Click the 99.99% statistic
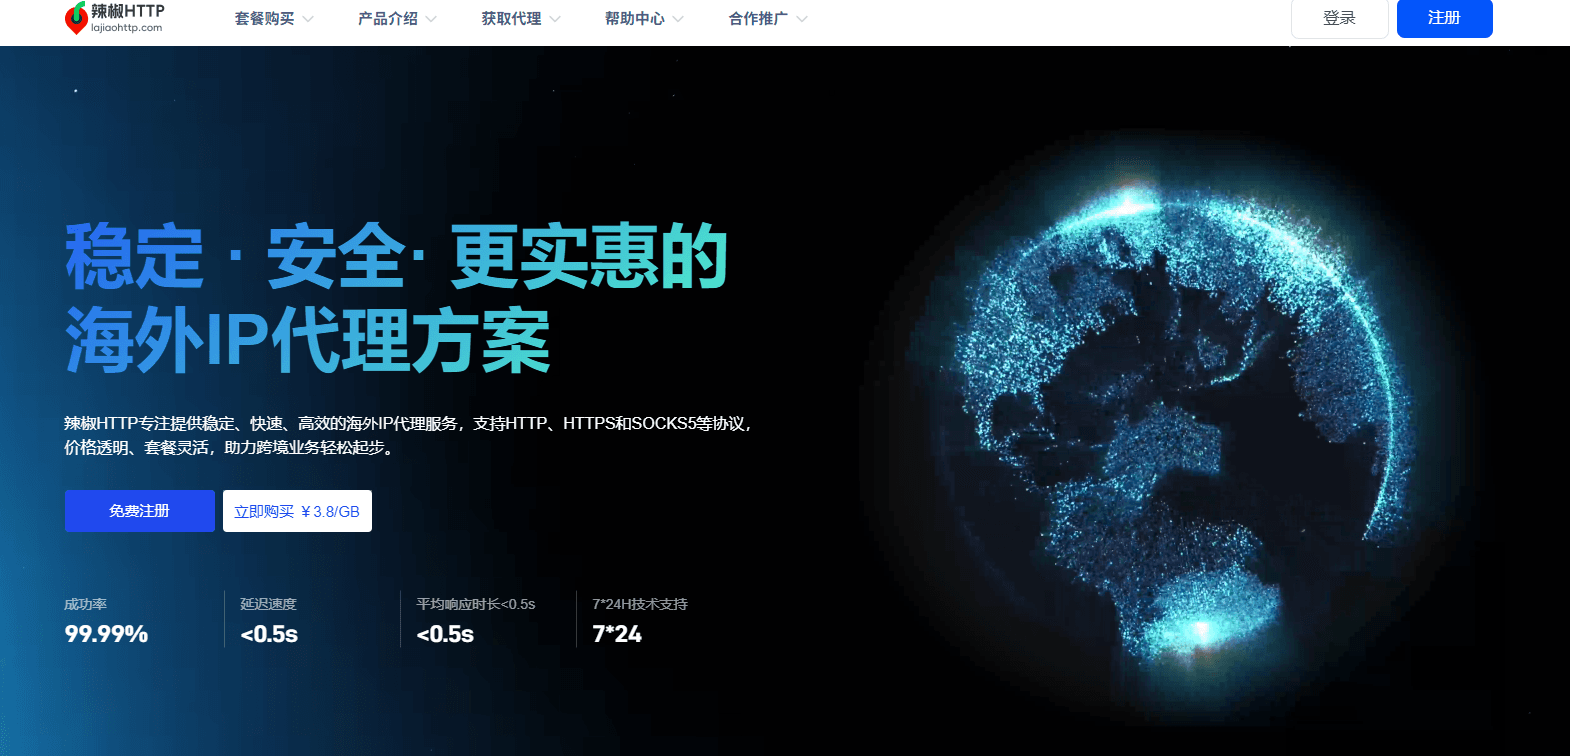1570x756 pixels. pyautogui.click(x=106, y=634)
